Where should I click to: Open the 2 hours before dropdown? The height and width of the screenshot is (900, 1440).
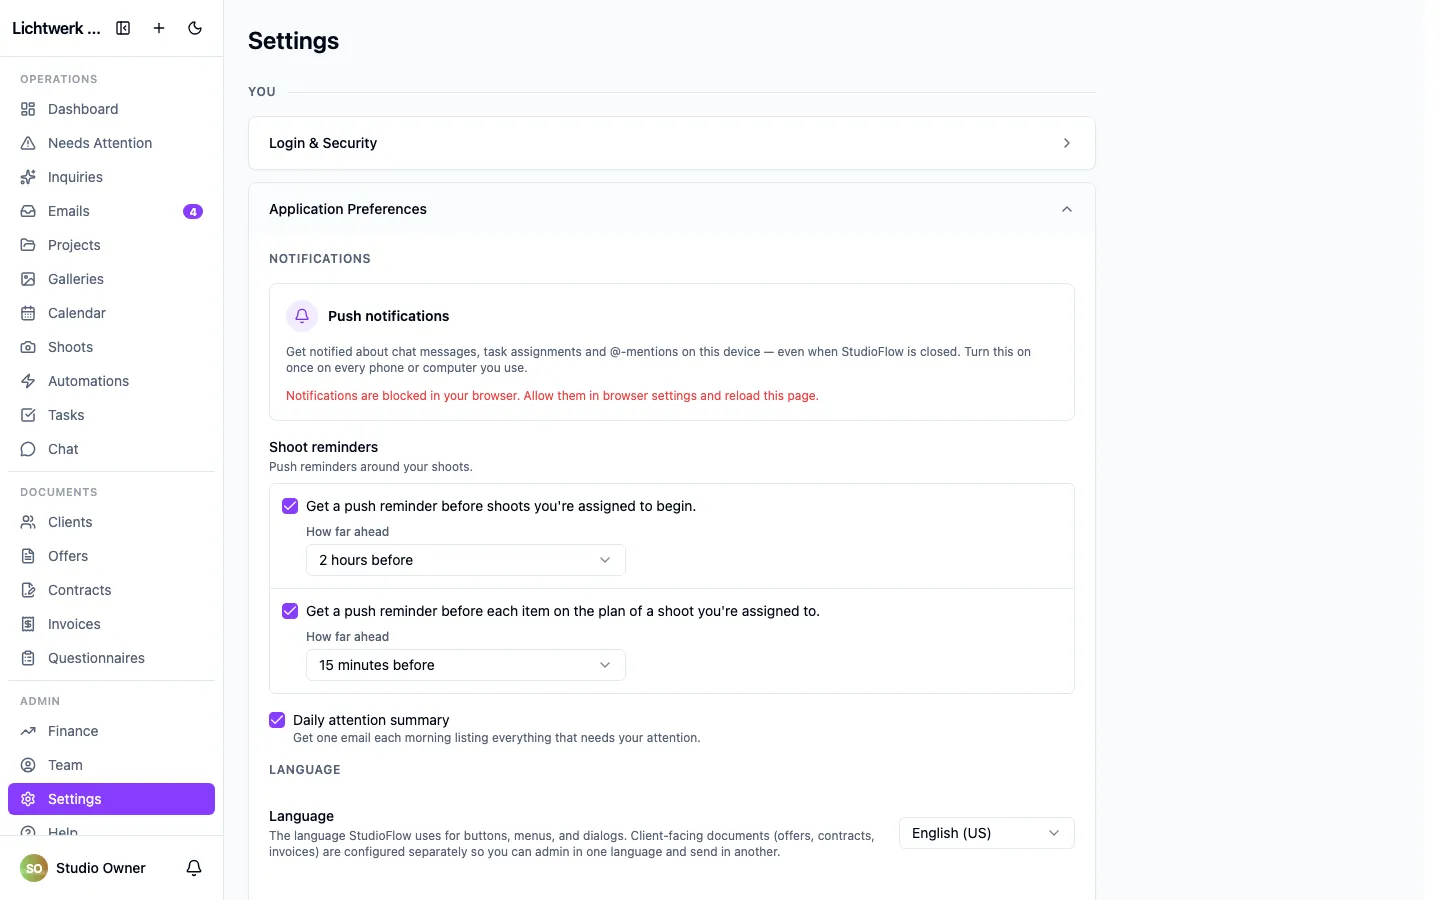tap(466, 560)
